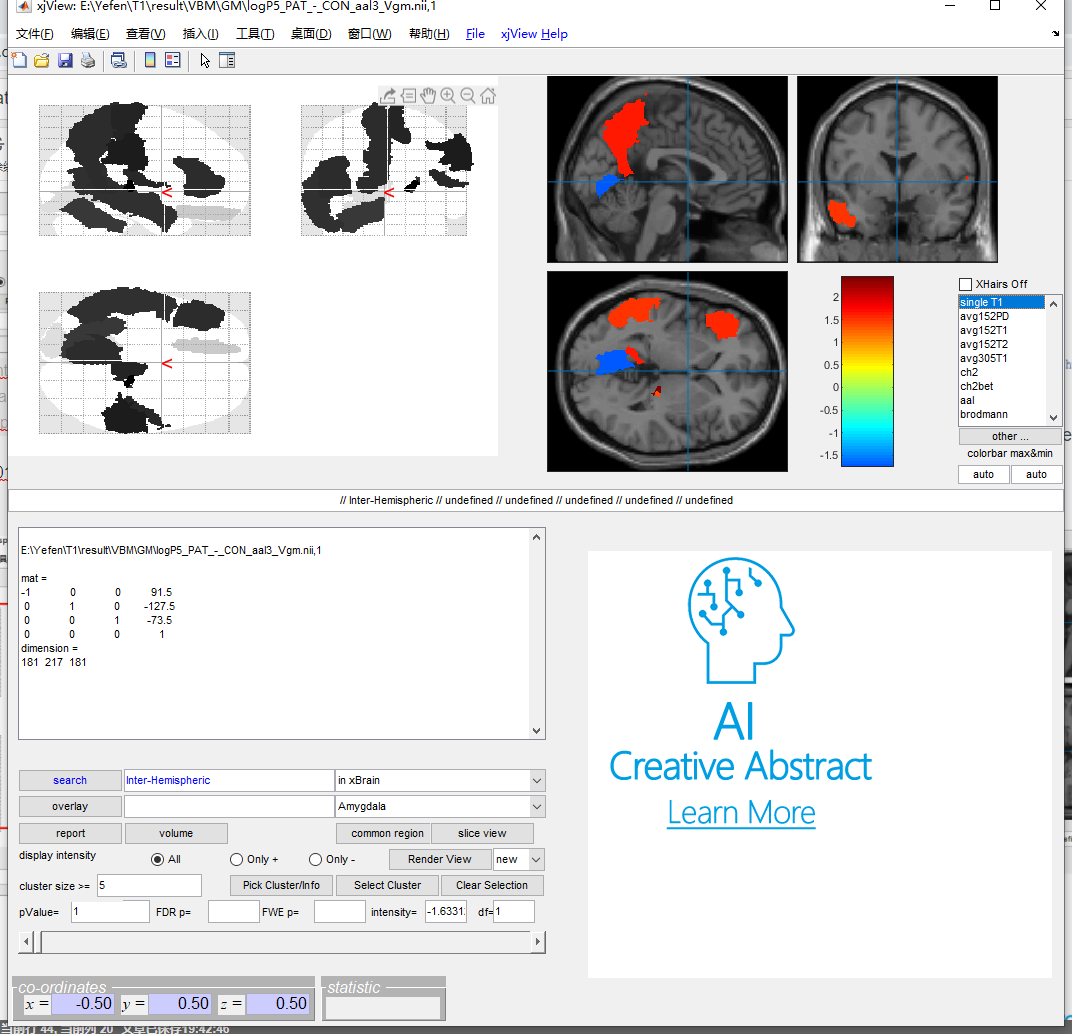Click the dock figure arrow at menu bar end

1056,34
